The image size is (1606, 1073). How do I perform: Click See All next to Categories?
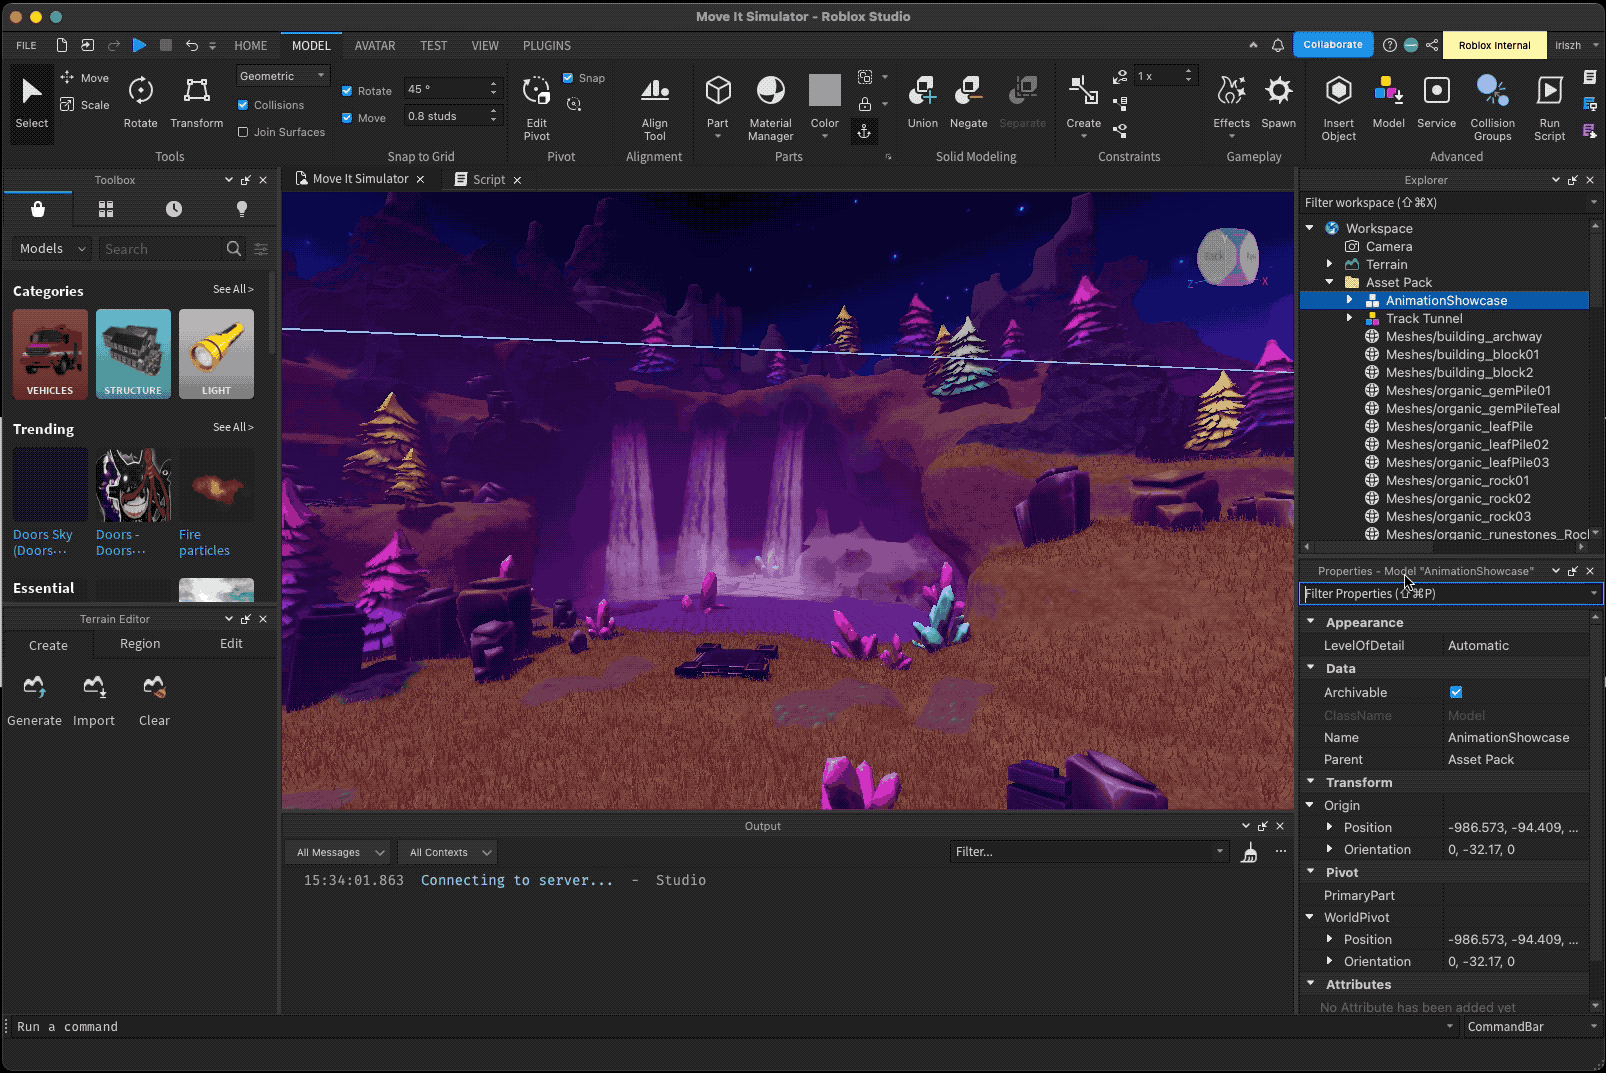pos(233,289)
